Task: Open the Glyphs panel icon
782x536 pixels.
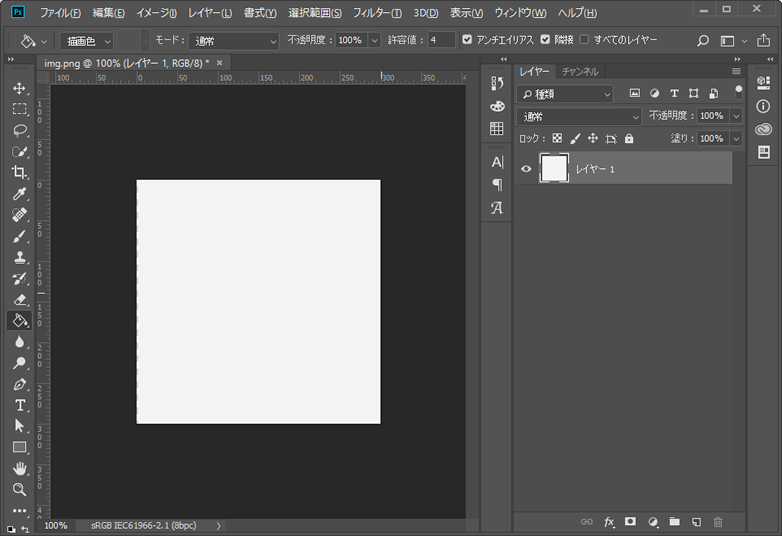Action: (x=497, y=207)
